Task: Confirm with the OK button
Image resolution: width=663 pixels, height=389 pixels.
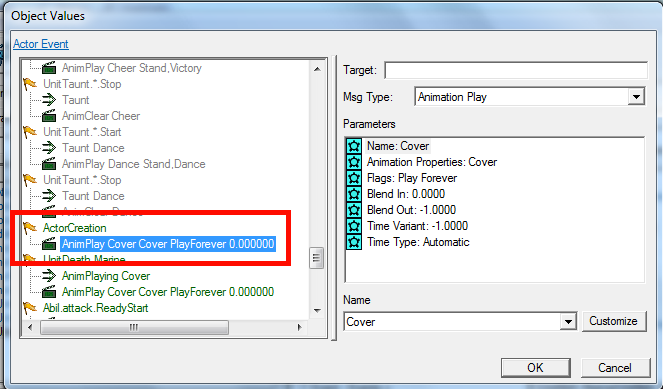Action: (x=535, y=368)
